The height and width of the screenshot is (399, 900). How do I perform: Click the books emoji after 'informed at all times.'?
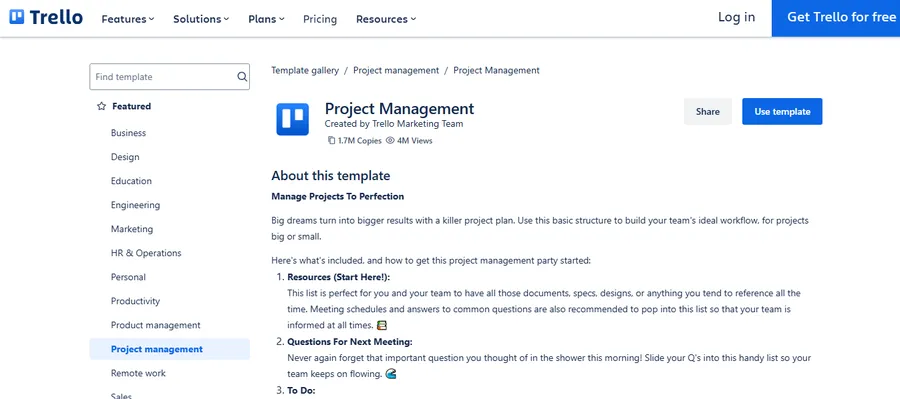pyautogui.click(x=382, y=326)
